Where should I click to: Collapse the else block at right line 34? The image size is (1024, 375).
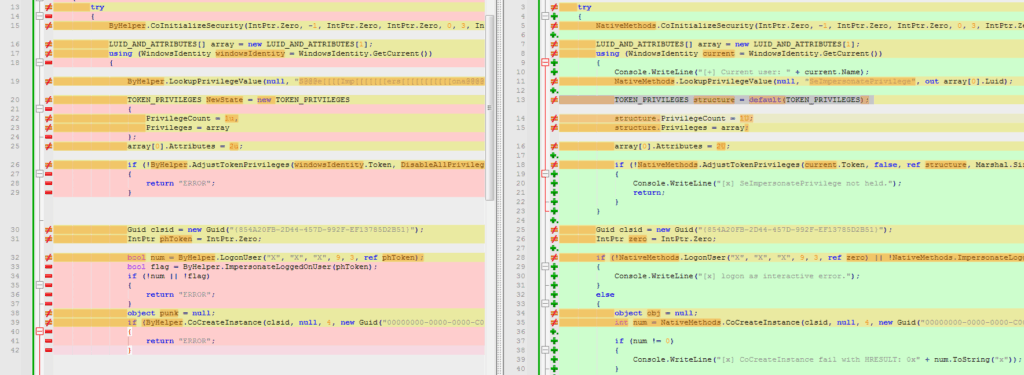pyautogui.click(x=545, y=304)
